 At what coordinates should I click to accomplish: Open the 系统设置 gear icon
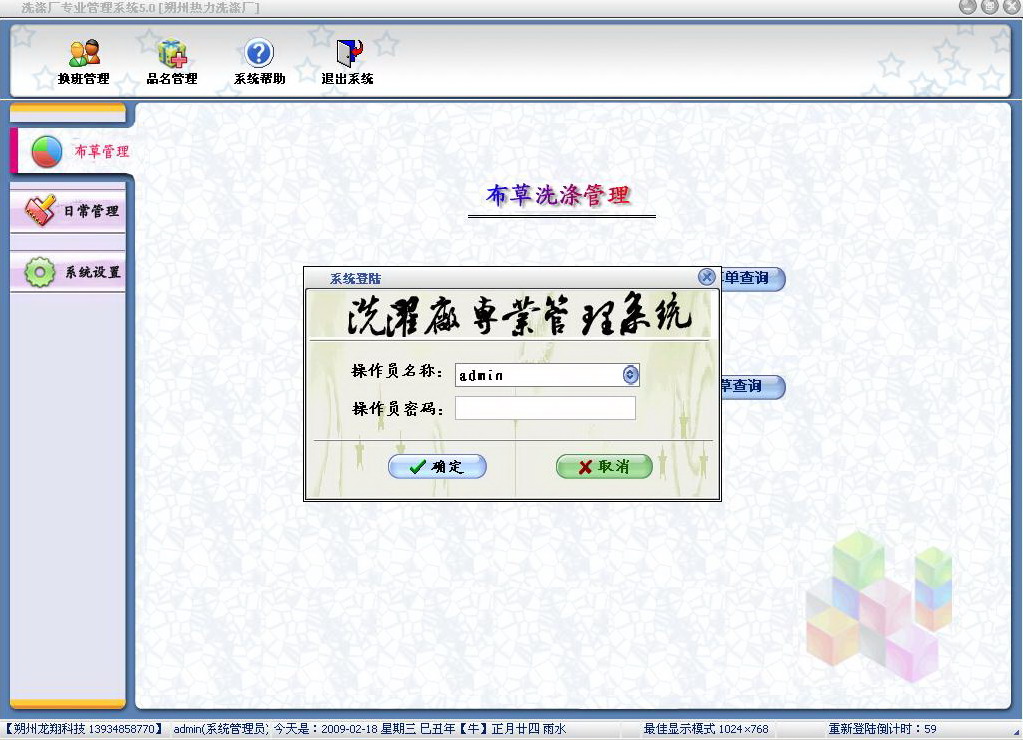[40, 272]
